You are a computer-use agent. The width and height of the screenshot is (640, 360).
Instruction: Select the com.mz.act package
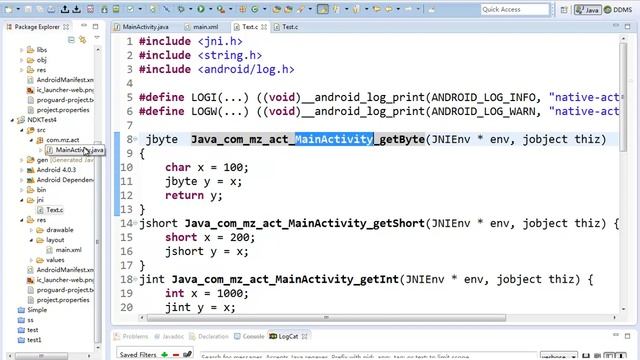[58, 140]
